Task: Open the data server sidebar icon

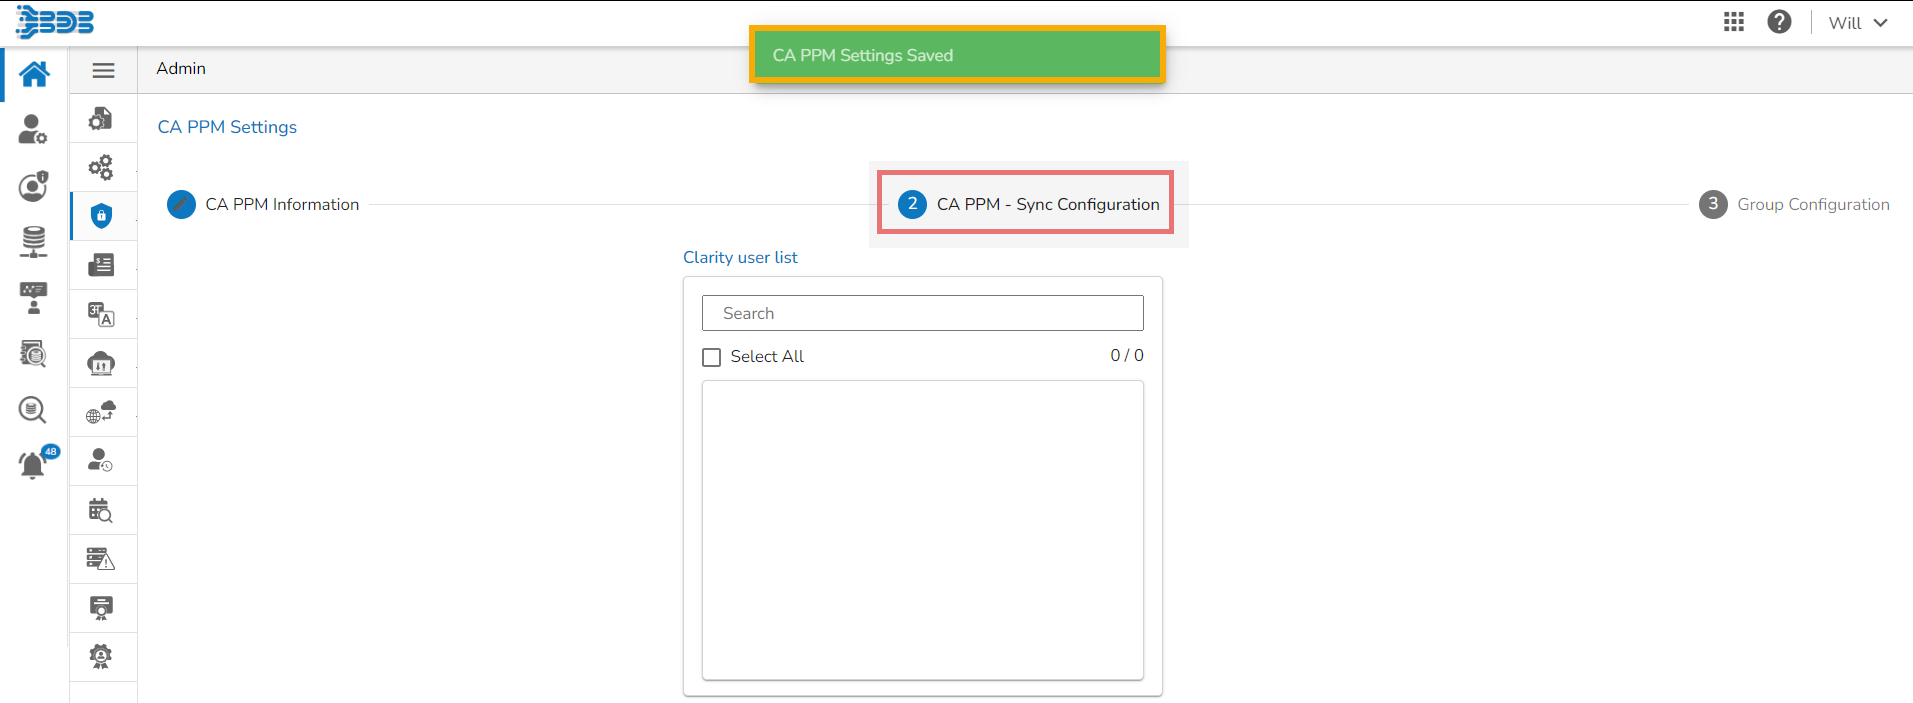Action: pyautogui.click(x=33, y=242)
